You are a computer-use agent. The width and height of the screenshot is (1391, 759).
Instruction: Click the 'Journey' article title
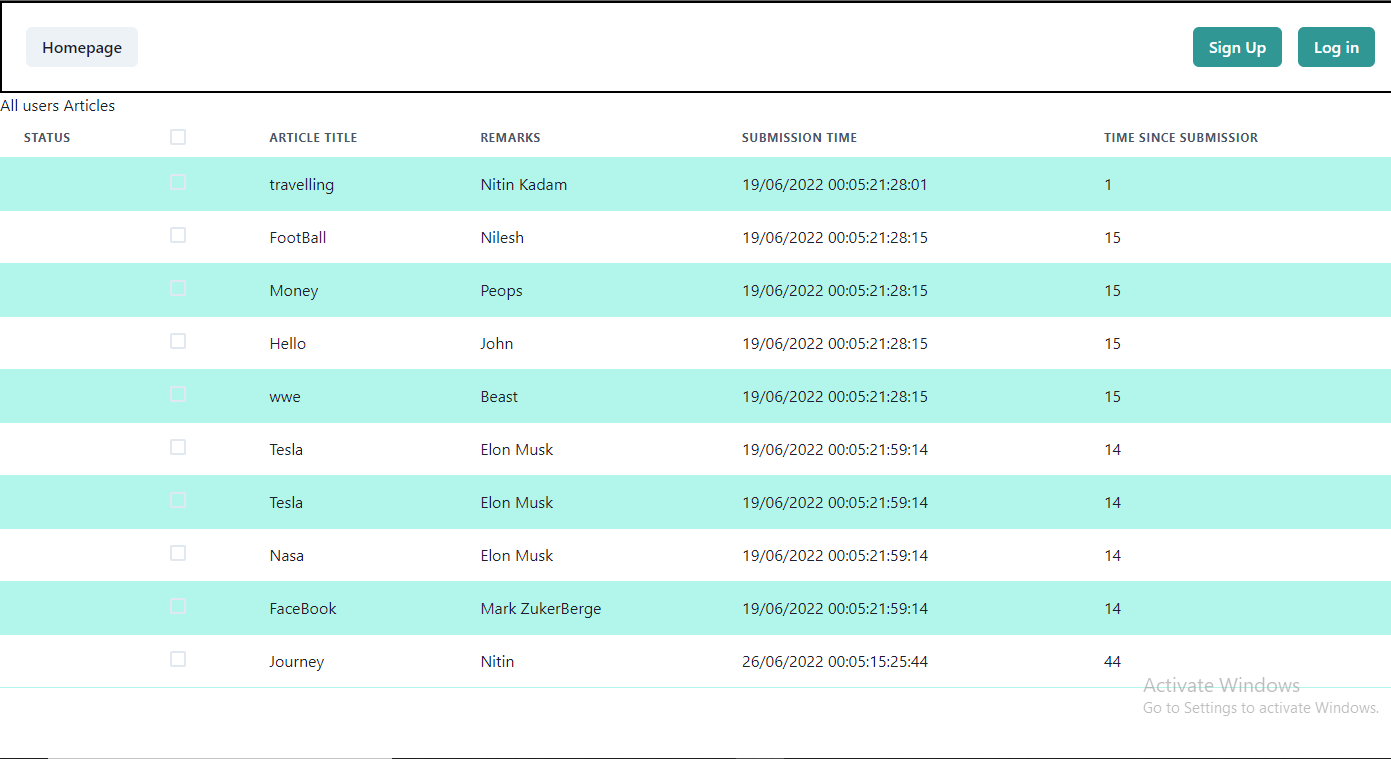(297, 662)
